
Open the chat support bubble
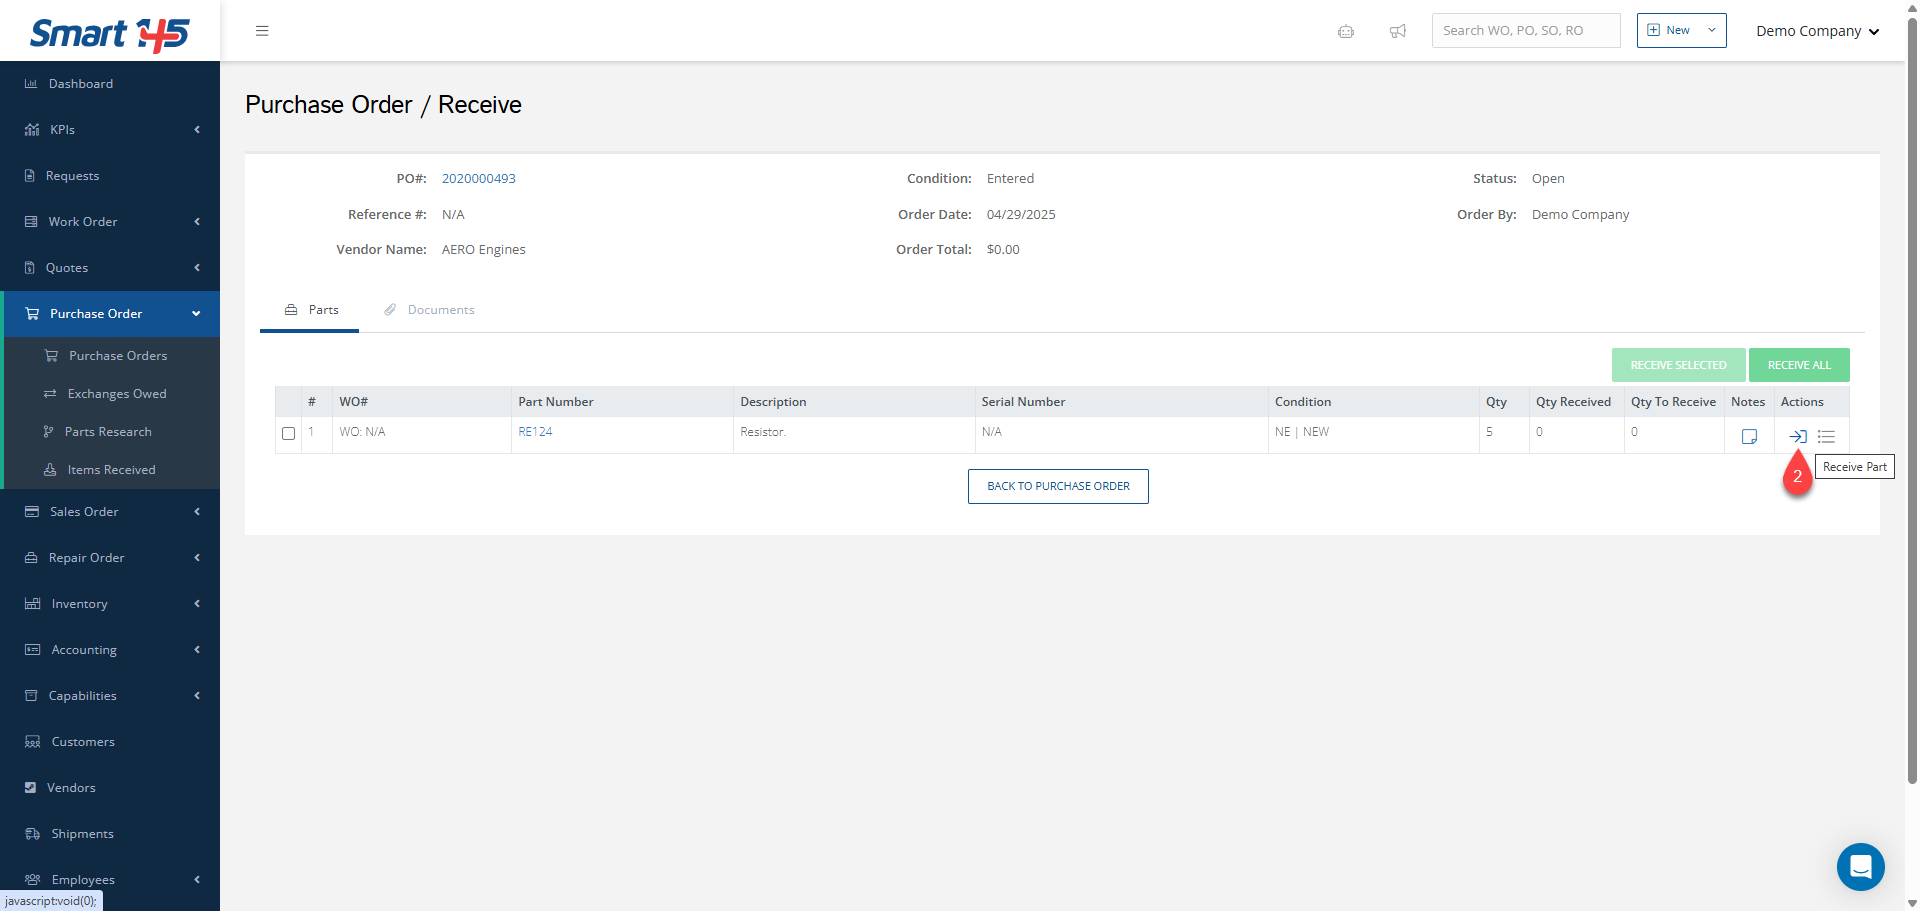(1860, 867)
